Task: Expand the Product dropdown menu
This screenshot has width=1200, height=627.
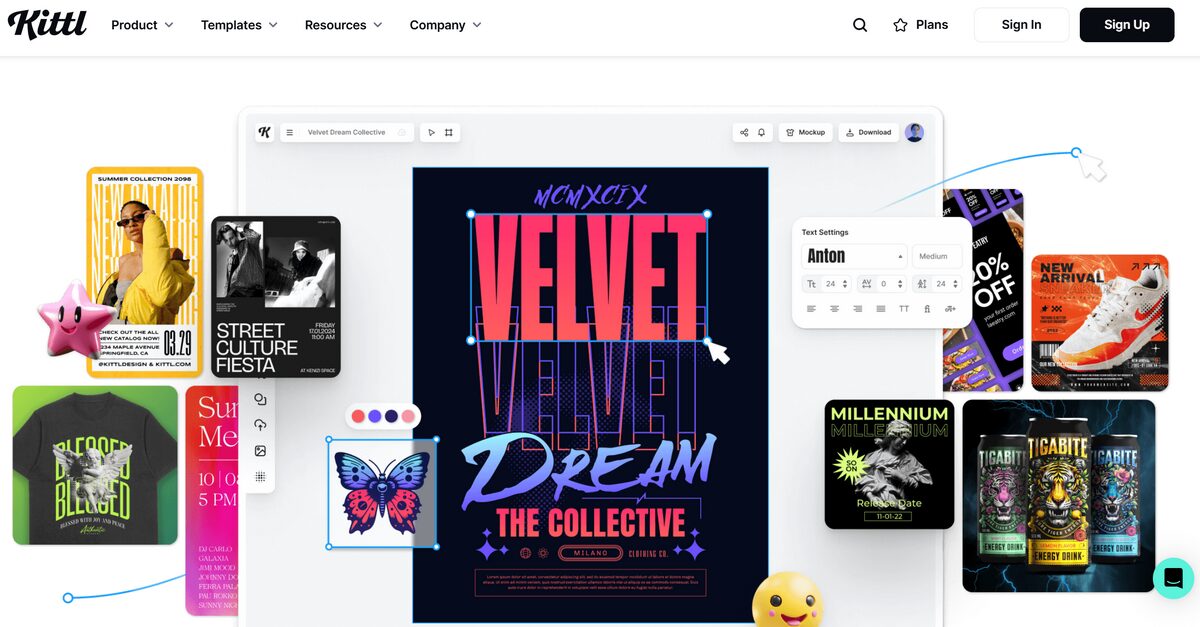Action: (x=142, y=25)
